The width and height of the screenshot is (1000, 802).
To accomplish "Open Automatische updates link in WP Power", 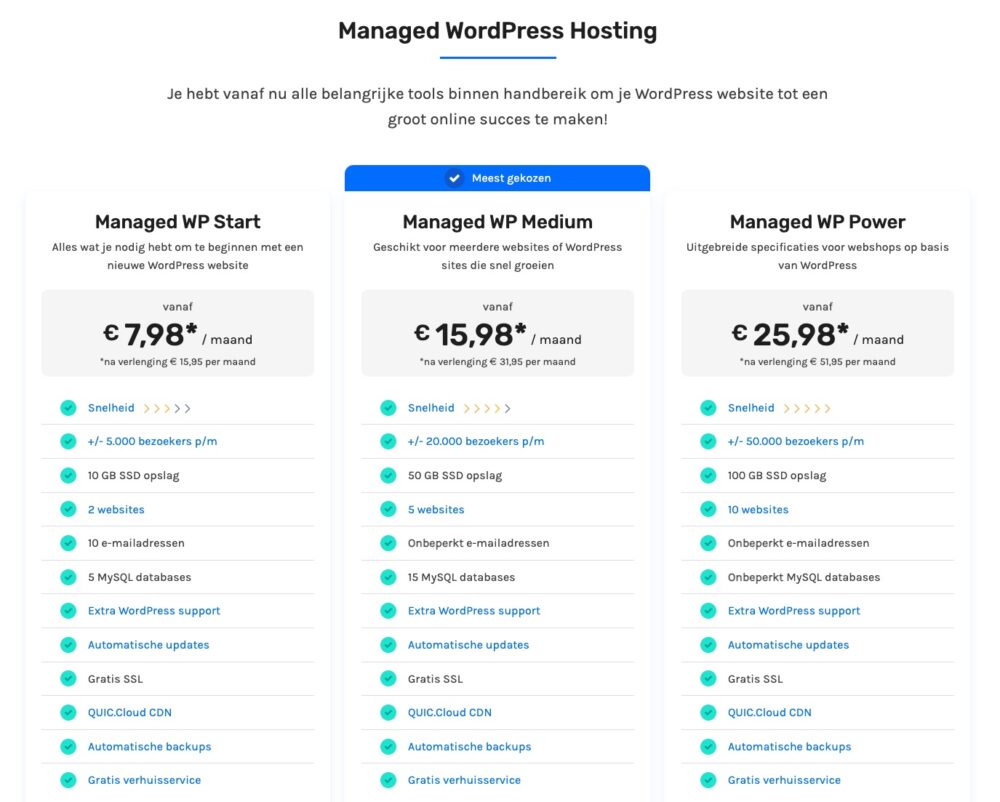I will (788, 645).
